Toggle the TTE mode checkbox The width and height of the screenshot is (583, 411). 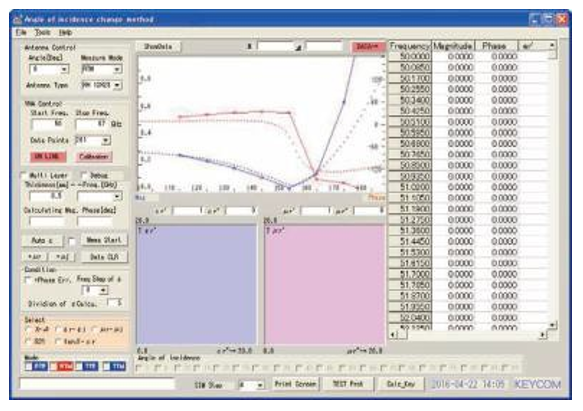(x=79, y=367)
